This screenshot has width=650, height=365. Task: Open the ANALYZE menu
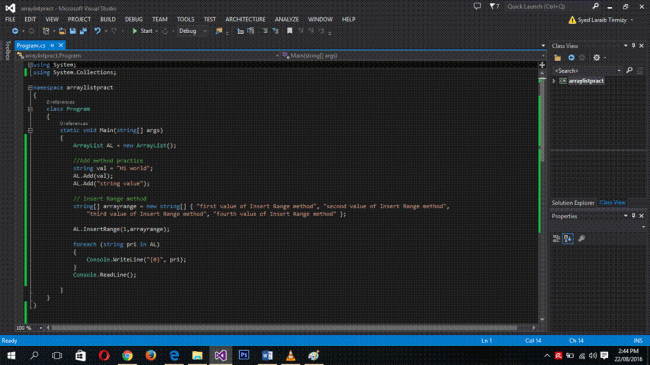click(286, 19)
